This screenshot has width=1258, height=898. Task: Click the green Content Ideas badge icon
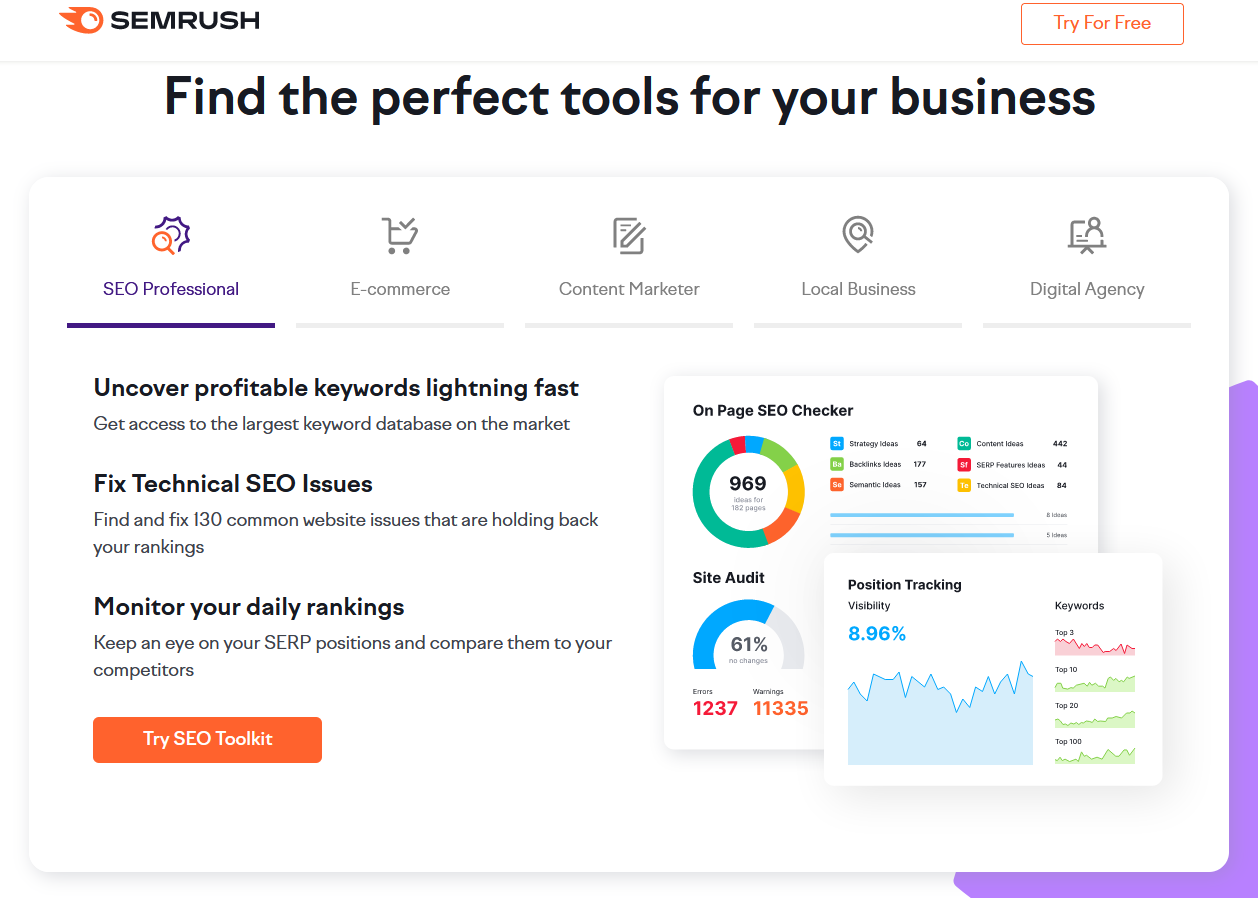click(x=964, y=443)
